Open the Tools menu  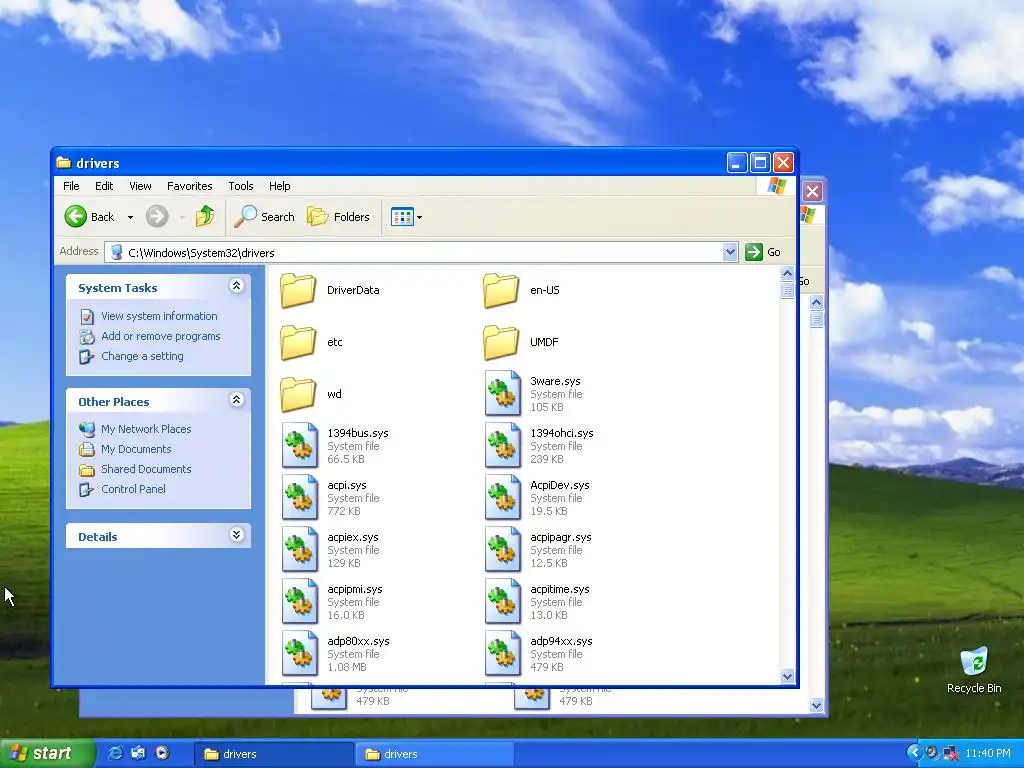(x=240, y=186)
